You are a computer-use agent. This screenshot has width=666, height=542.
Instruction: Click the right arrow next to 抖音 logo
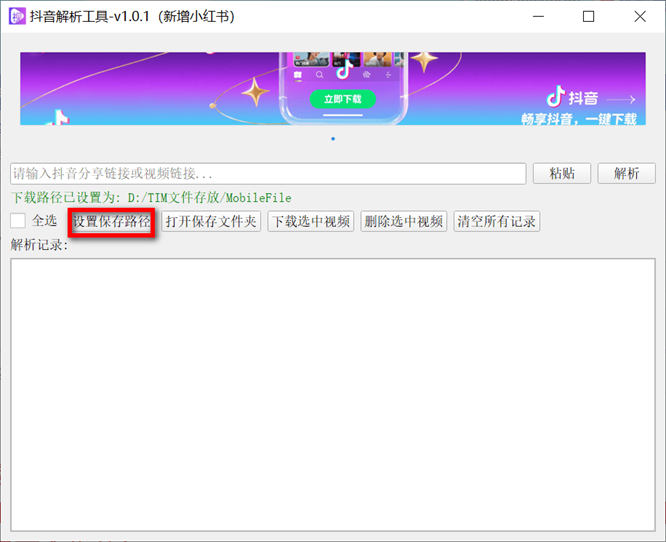click(x=621, y=99)
